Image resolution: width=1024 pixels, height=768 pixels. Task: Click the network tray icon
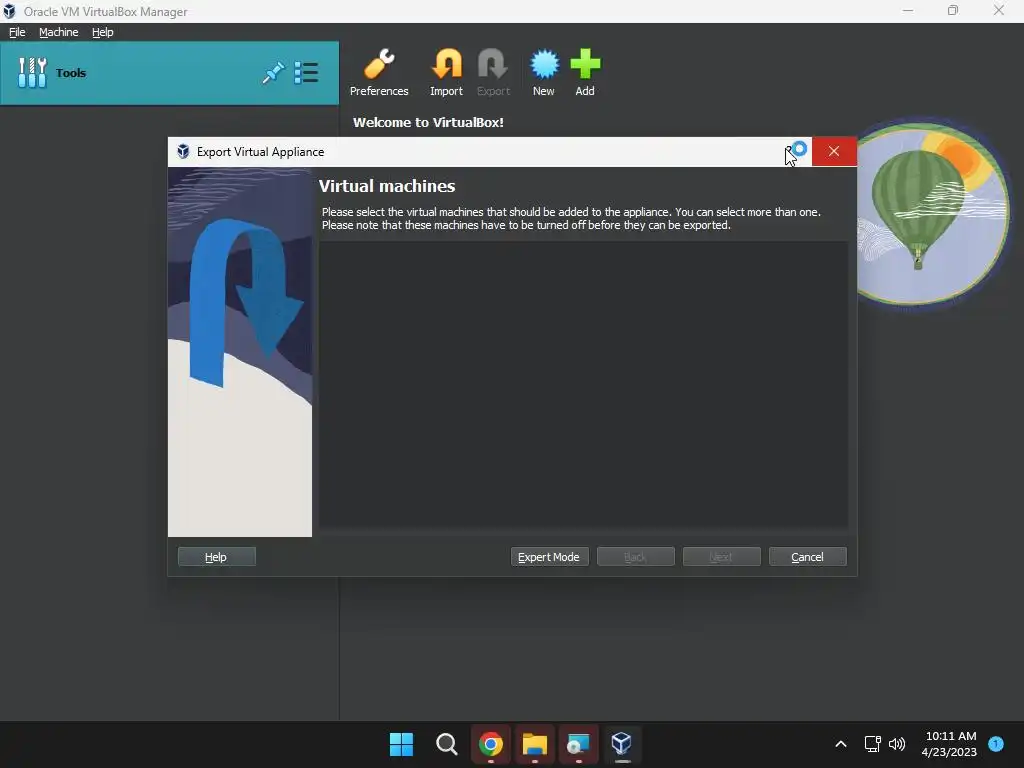coord(872,744)
